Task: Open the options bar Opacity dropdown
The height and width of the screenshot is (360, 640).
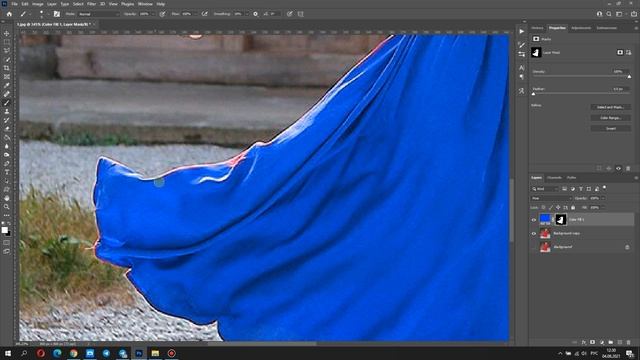Action: pos(153,14)
